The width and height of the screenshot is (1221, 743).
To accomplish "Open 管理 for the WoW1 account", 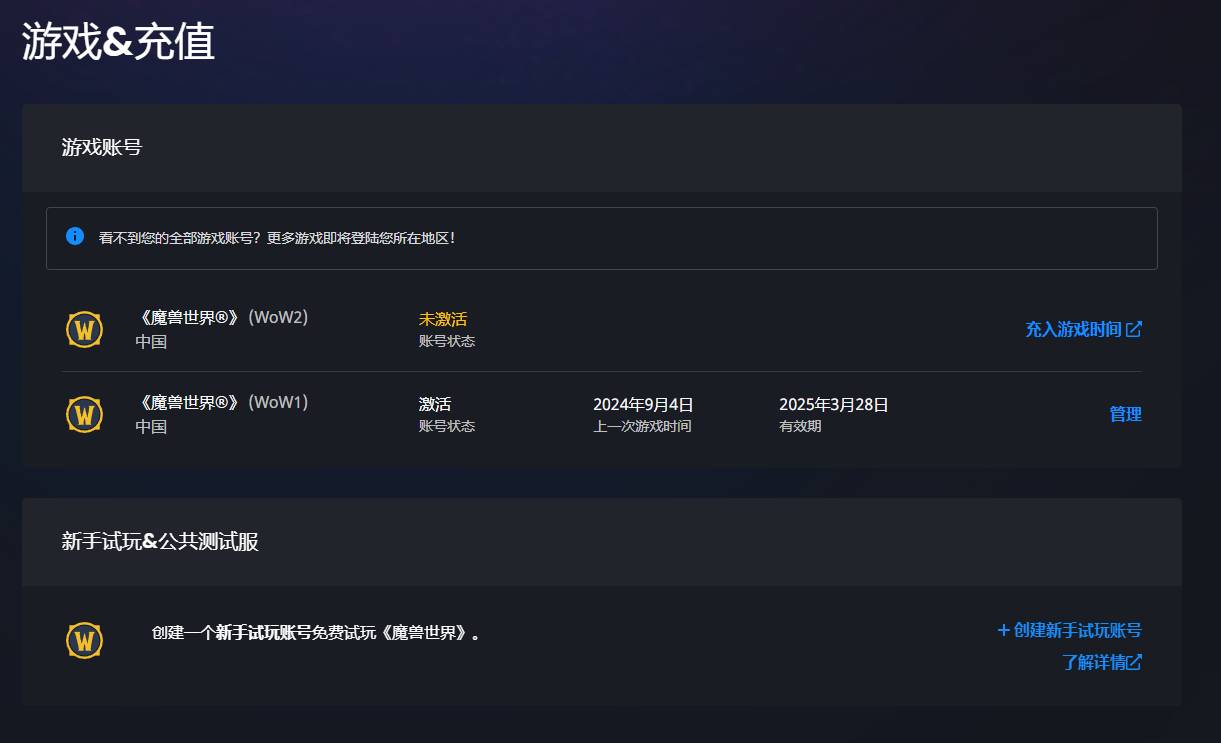I will pos(1125,414).
